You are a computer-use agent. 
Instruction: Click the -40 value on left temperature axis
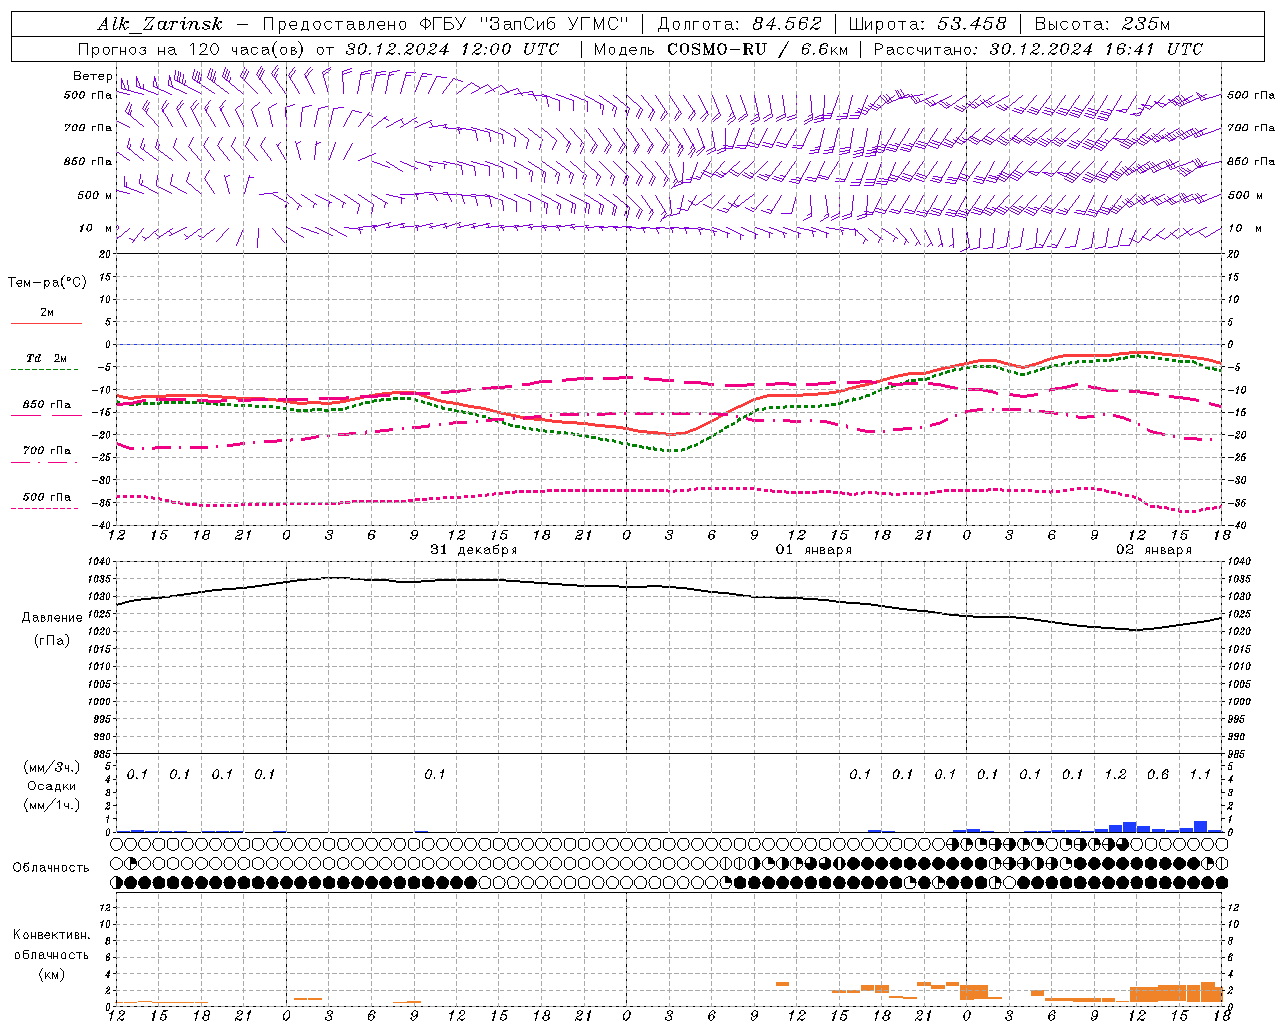coord(103,525)
